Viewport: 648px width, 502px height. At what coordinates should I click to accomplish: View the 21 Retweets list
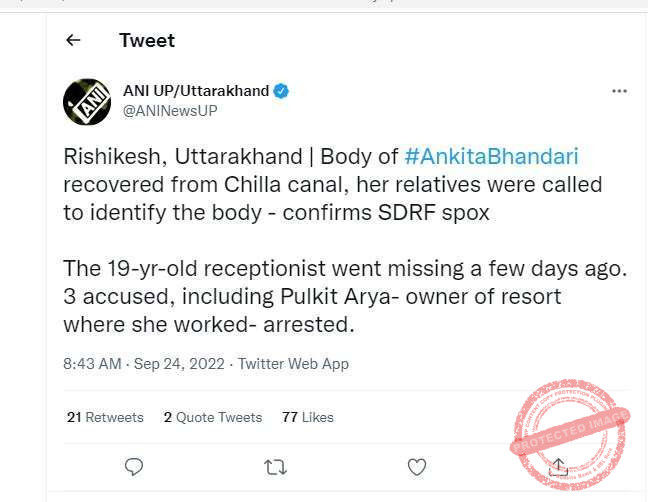coord(105,417)
